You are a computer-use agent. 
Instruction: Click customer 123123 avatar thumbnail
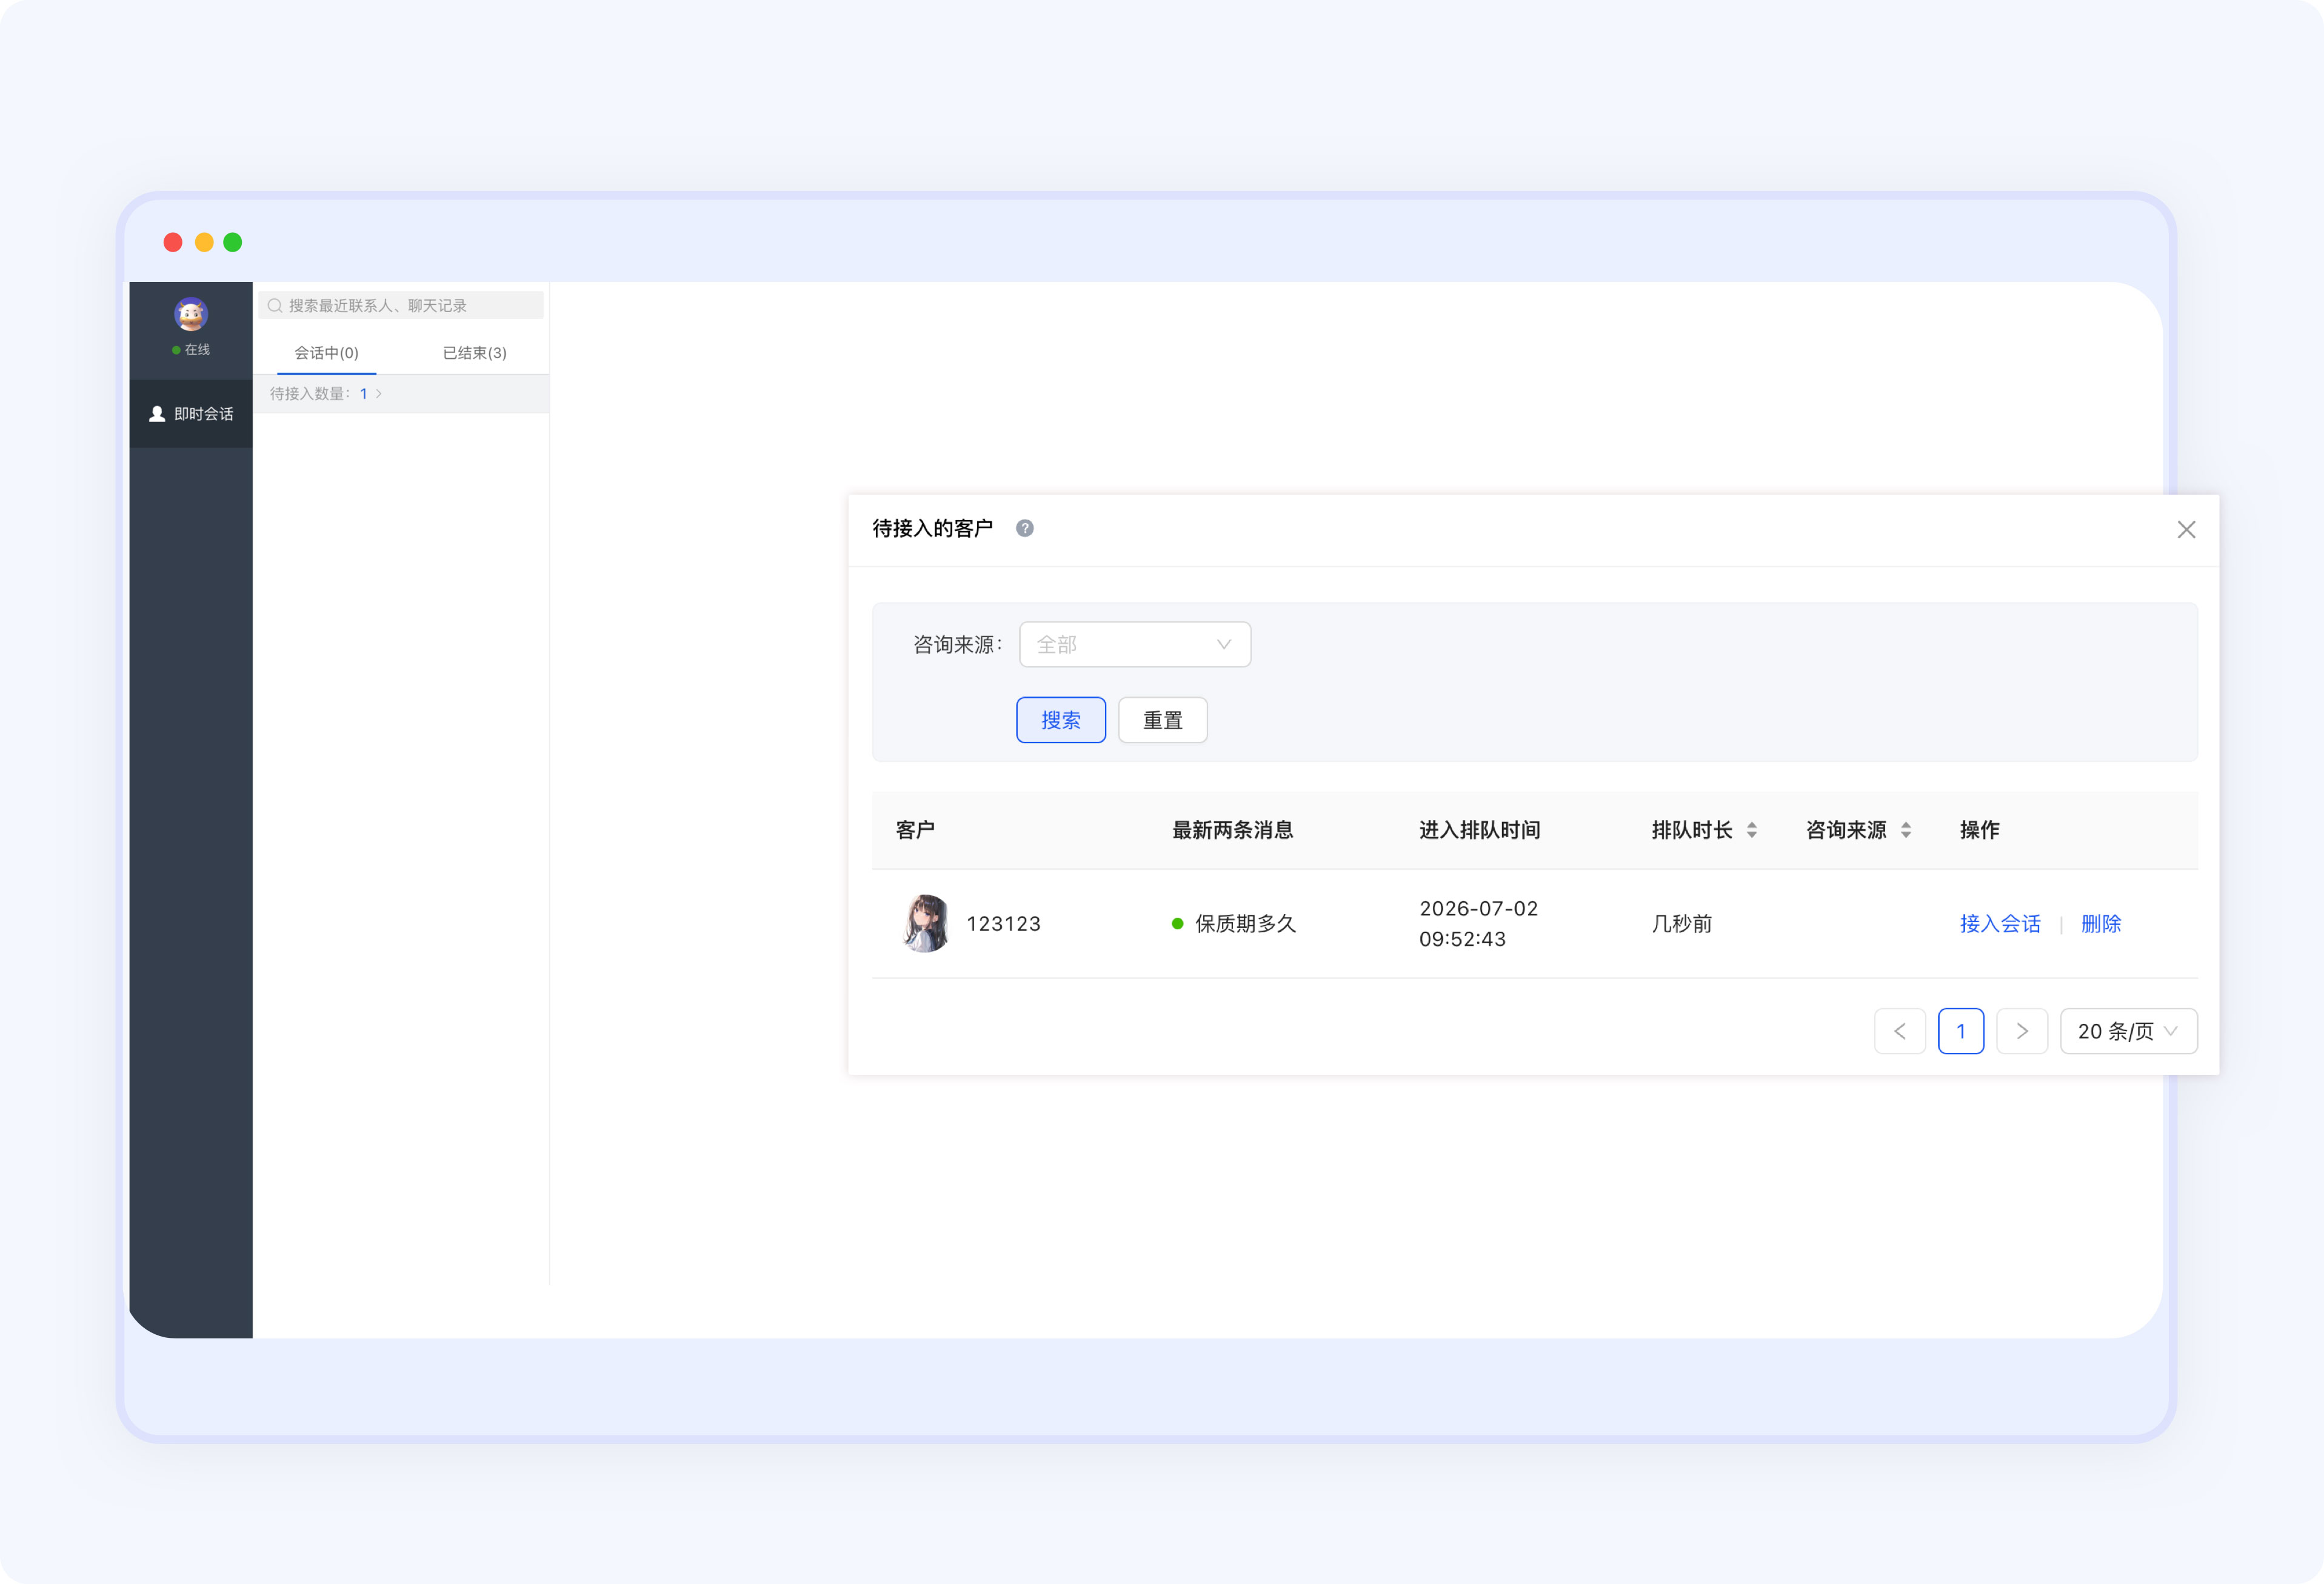click(926, 923)
